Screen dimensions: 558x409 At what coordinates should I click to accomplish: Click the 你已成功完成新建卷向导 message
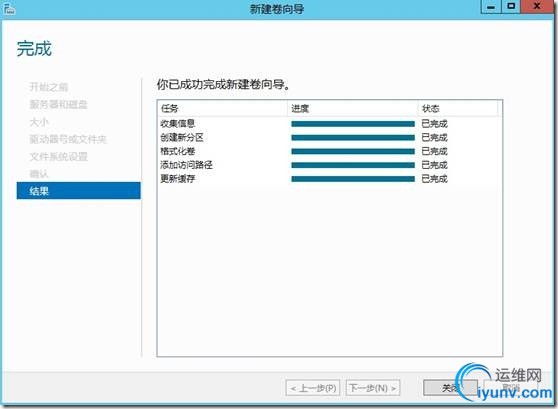click(x=223, y=84)
